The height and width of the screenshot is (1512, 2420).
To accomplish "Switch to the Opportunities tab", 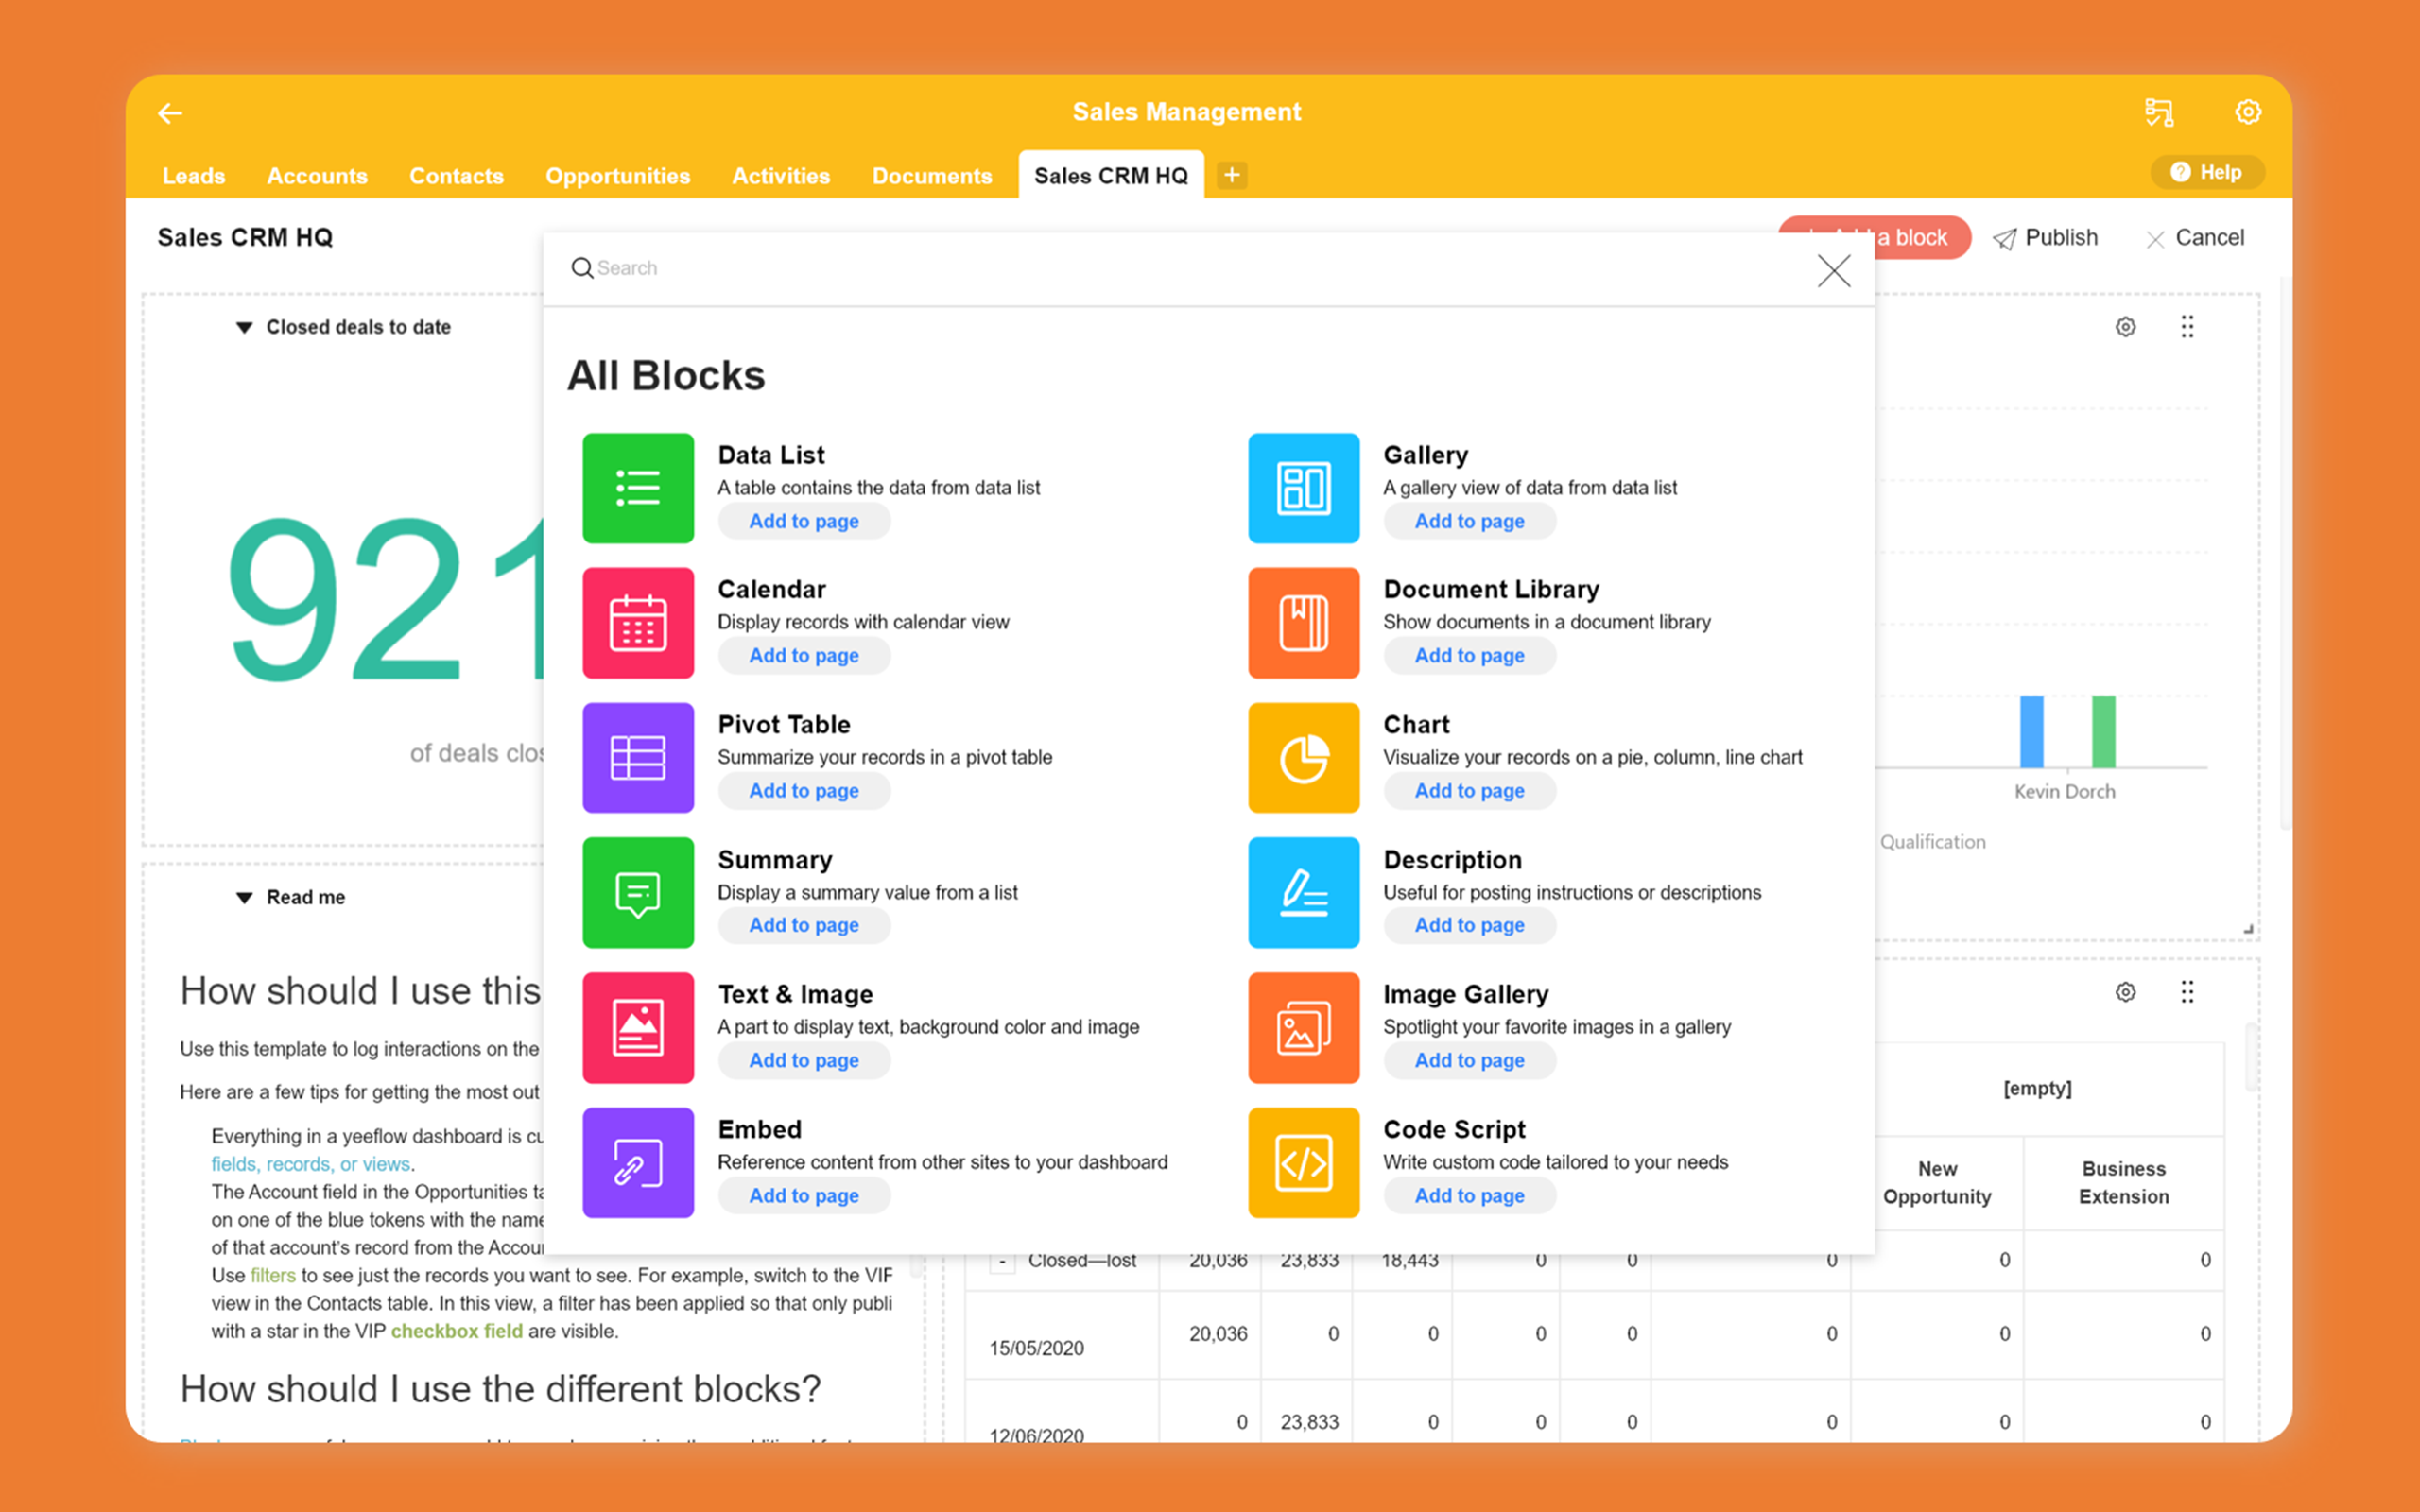I will [x=617, y=176].
